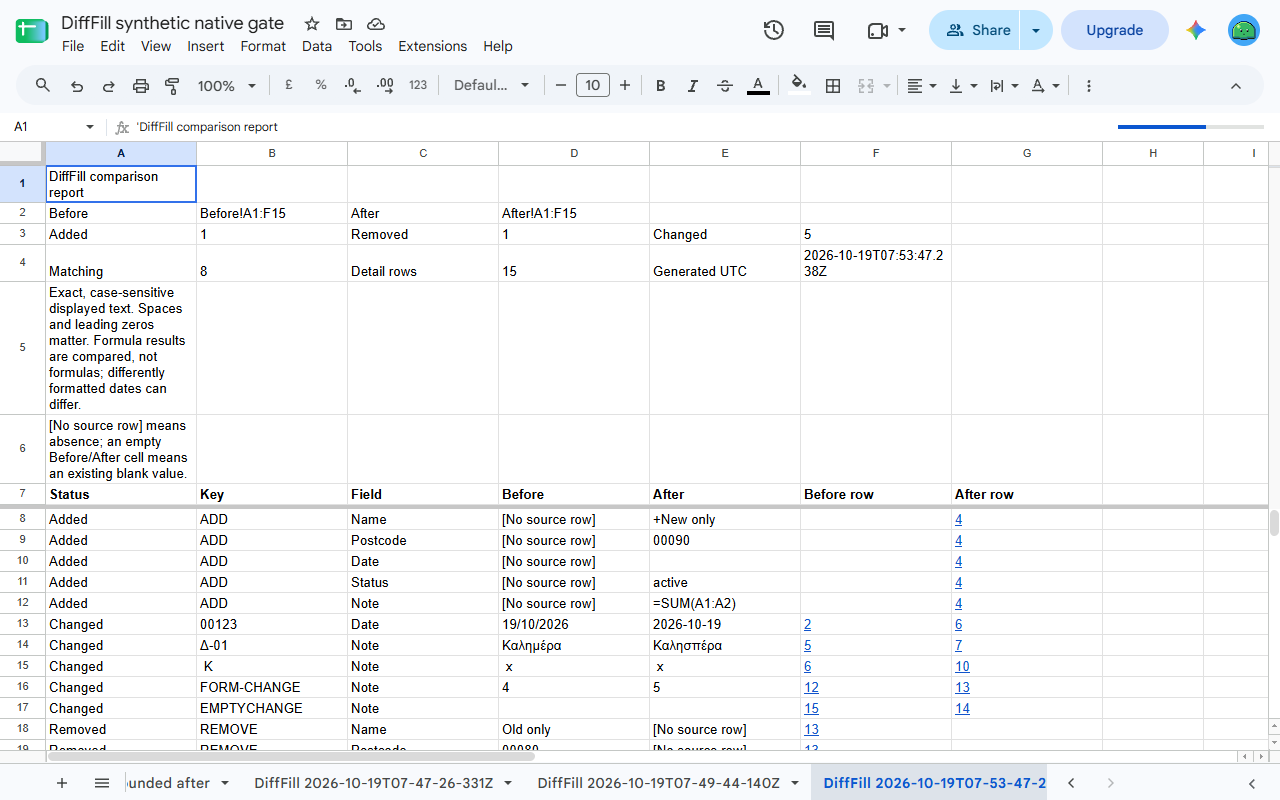Viewport: 1280px width, 800px height.
Task: Open the Insert menu
Action: [206, 46]
